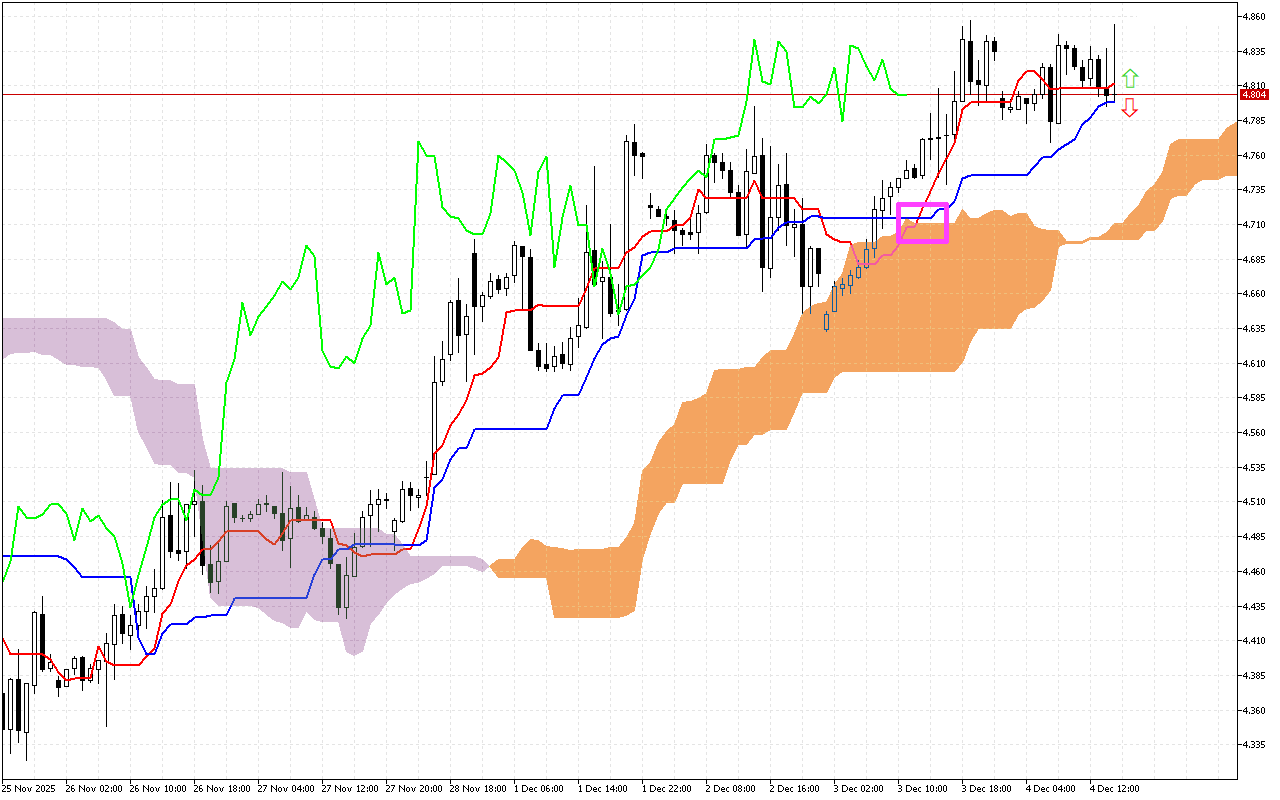This screenshot has width=1280, height=800.
Task: Click the 4.335 price axis label
Action: click(x=1254, y=745)
